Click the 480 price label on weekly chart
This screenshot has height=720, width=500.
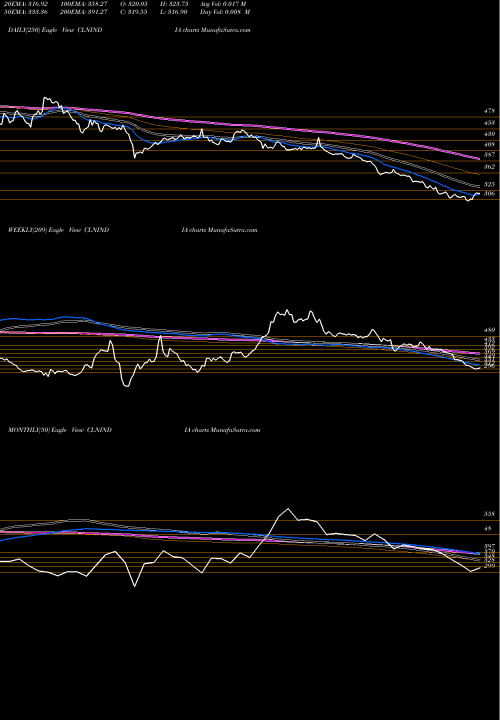489,330
